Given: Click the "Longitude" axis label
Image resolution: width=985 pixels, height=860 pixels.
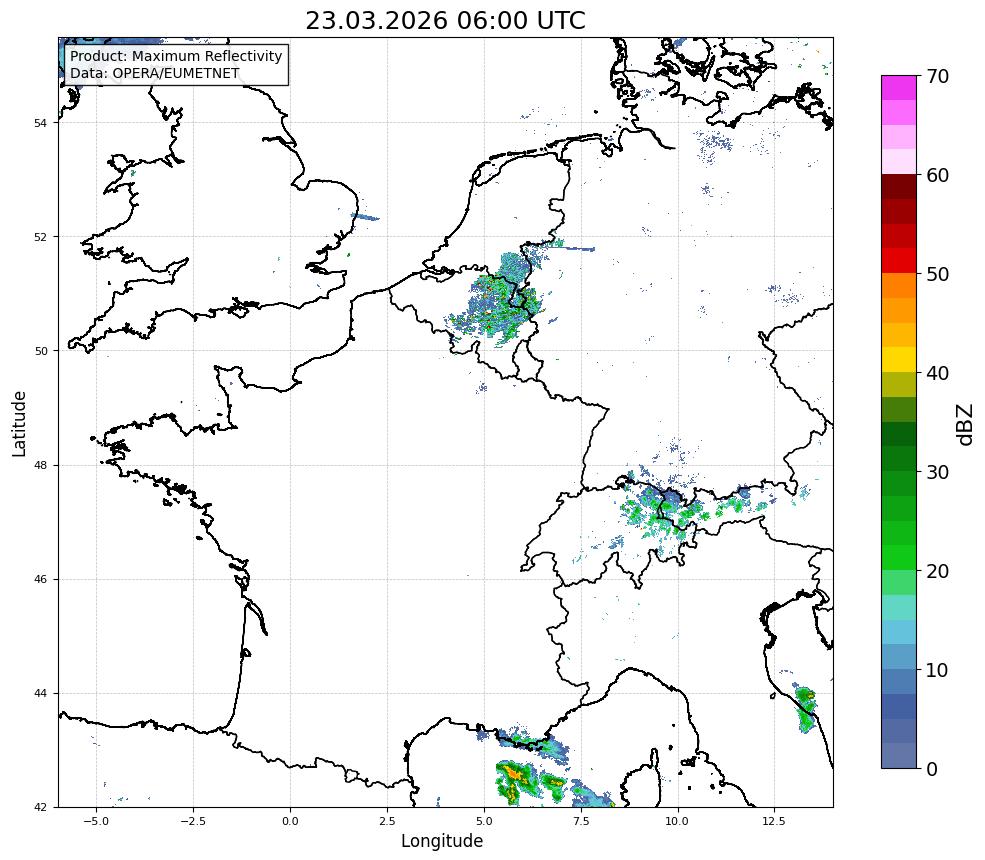Looking at the screenshot, I should [442, 841].
